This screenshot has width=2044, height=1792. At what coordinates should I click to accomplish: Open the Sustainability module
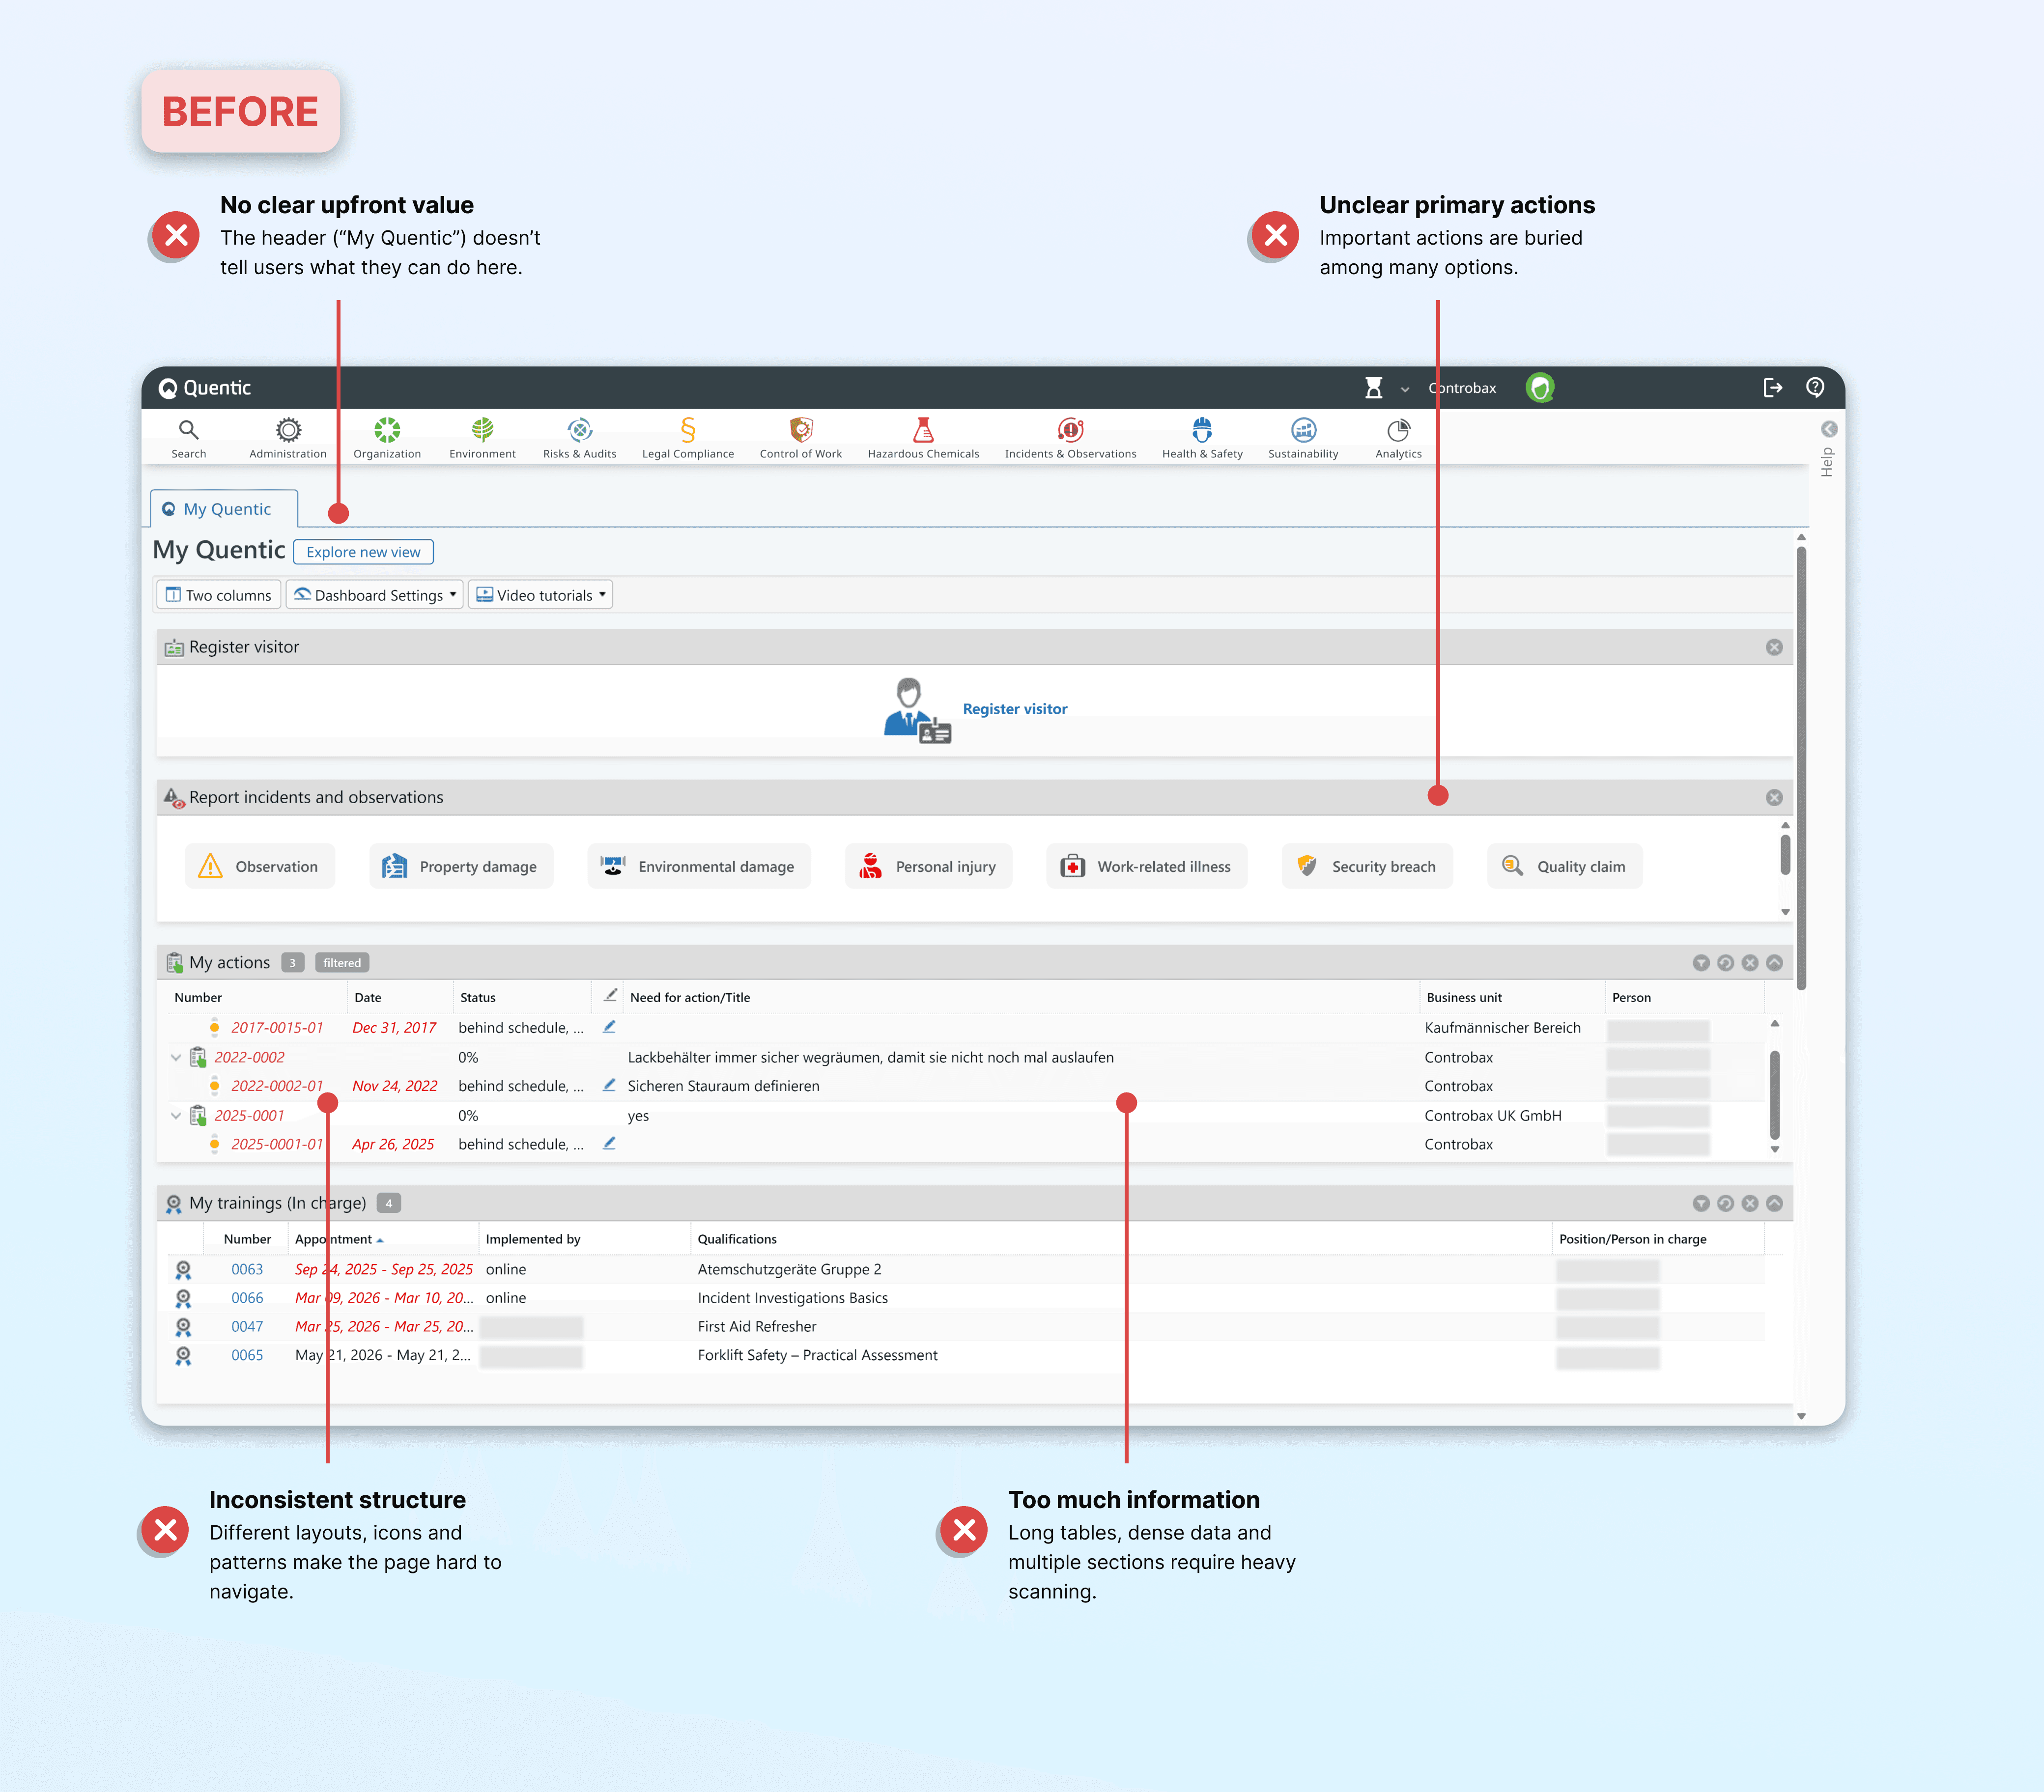tap(1303, 438)
